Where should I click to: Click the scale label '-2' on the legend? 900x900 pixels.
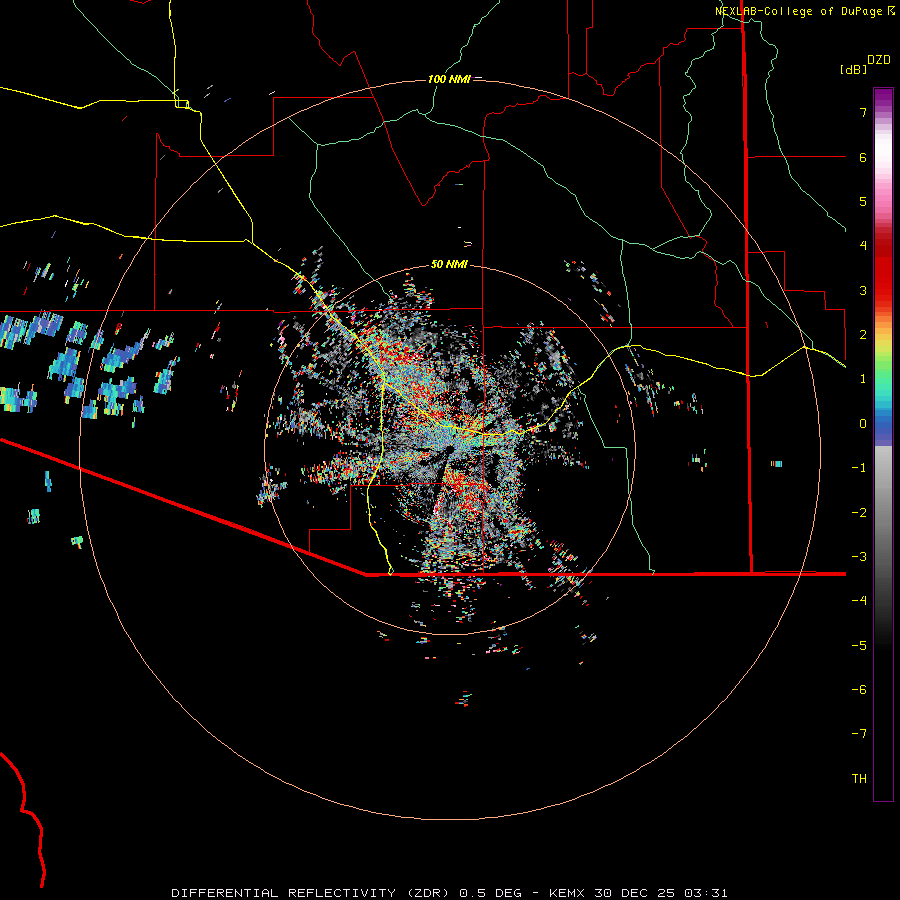[859, 512]
